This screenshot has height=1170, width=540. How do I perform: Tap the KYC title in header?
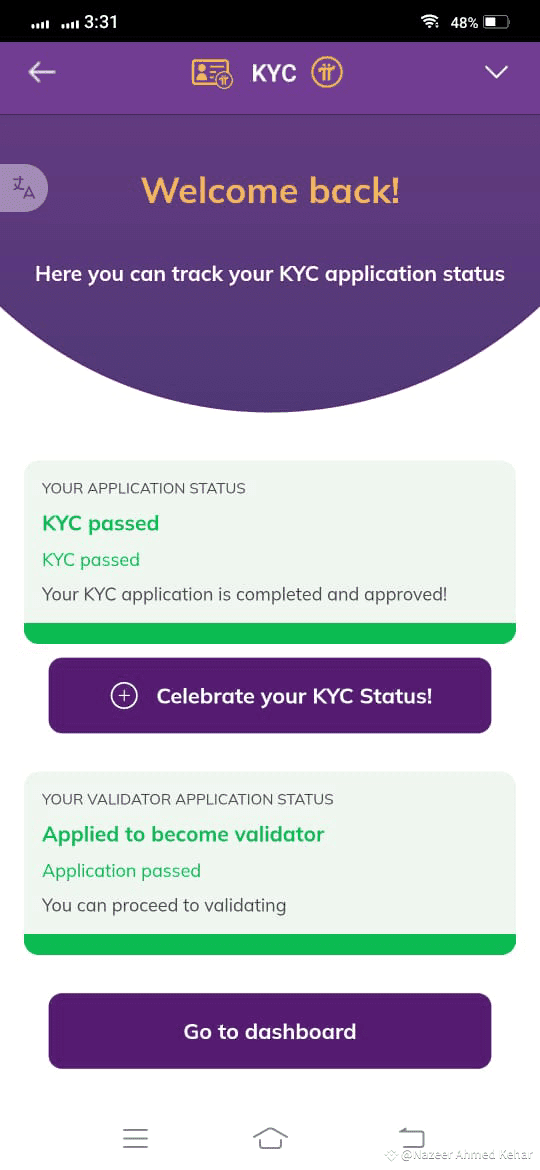pyautogui.click(x=274, y=73)
